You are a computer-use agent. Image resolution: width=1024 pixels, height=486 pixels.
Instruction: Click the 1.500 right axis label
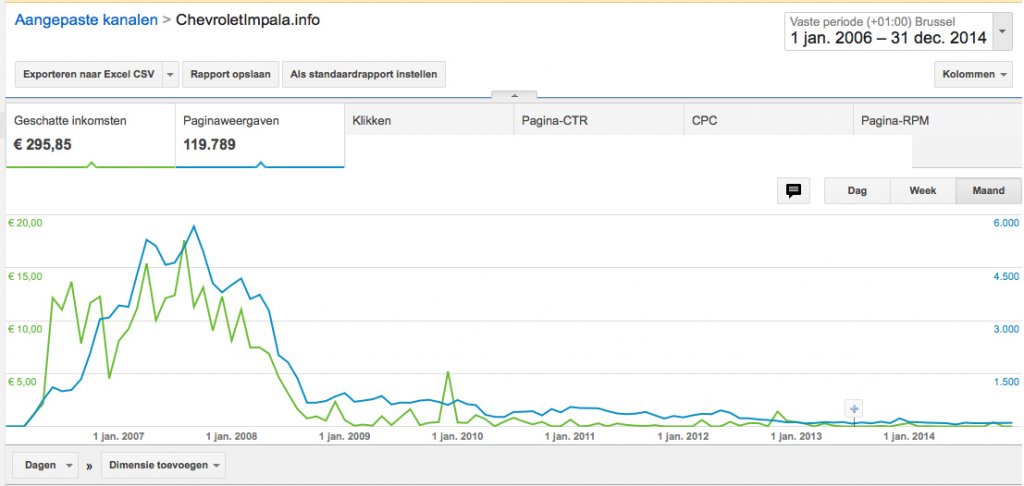coord(1005,382)
